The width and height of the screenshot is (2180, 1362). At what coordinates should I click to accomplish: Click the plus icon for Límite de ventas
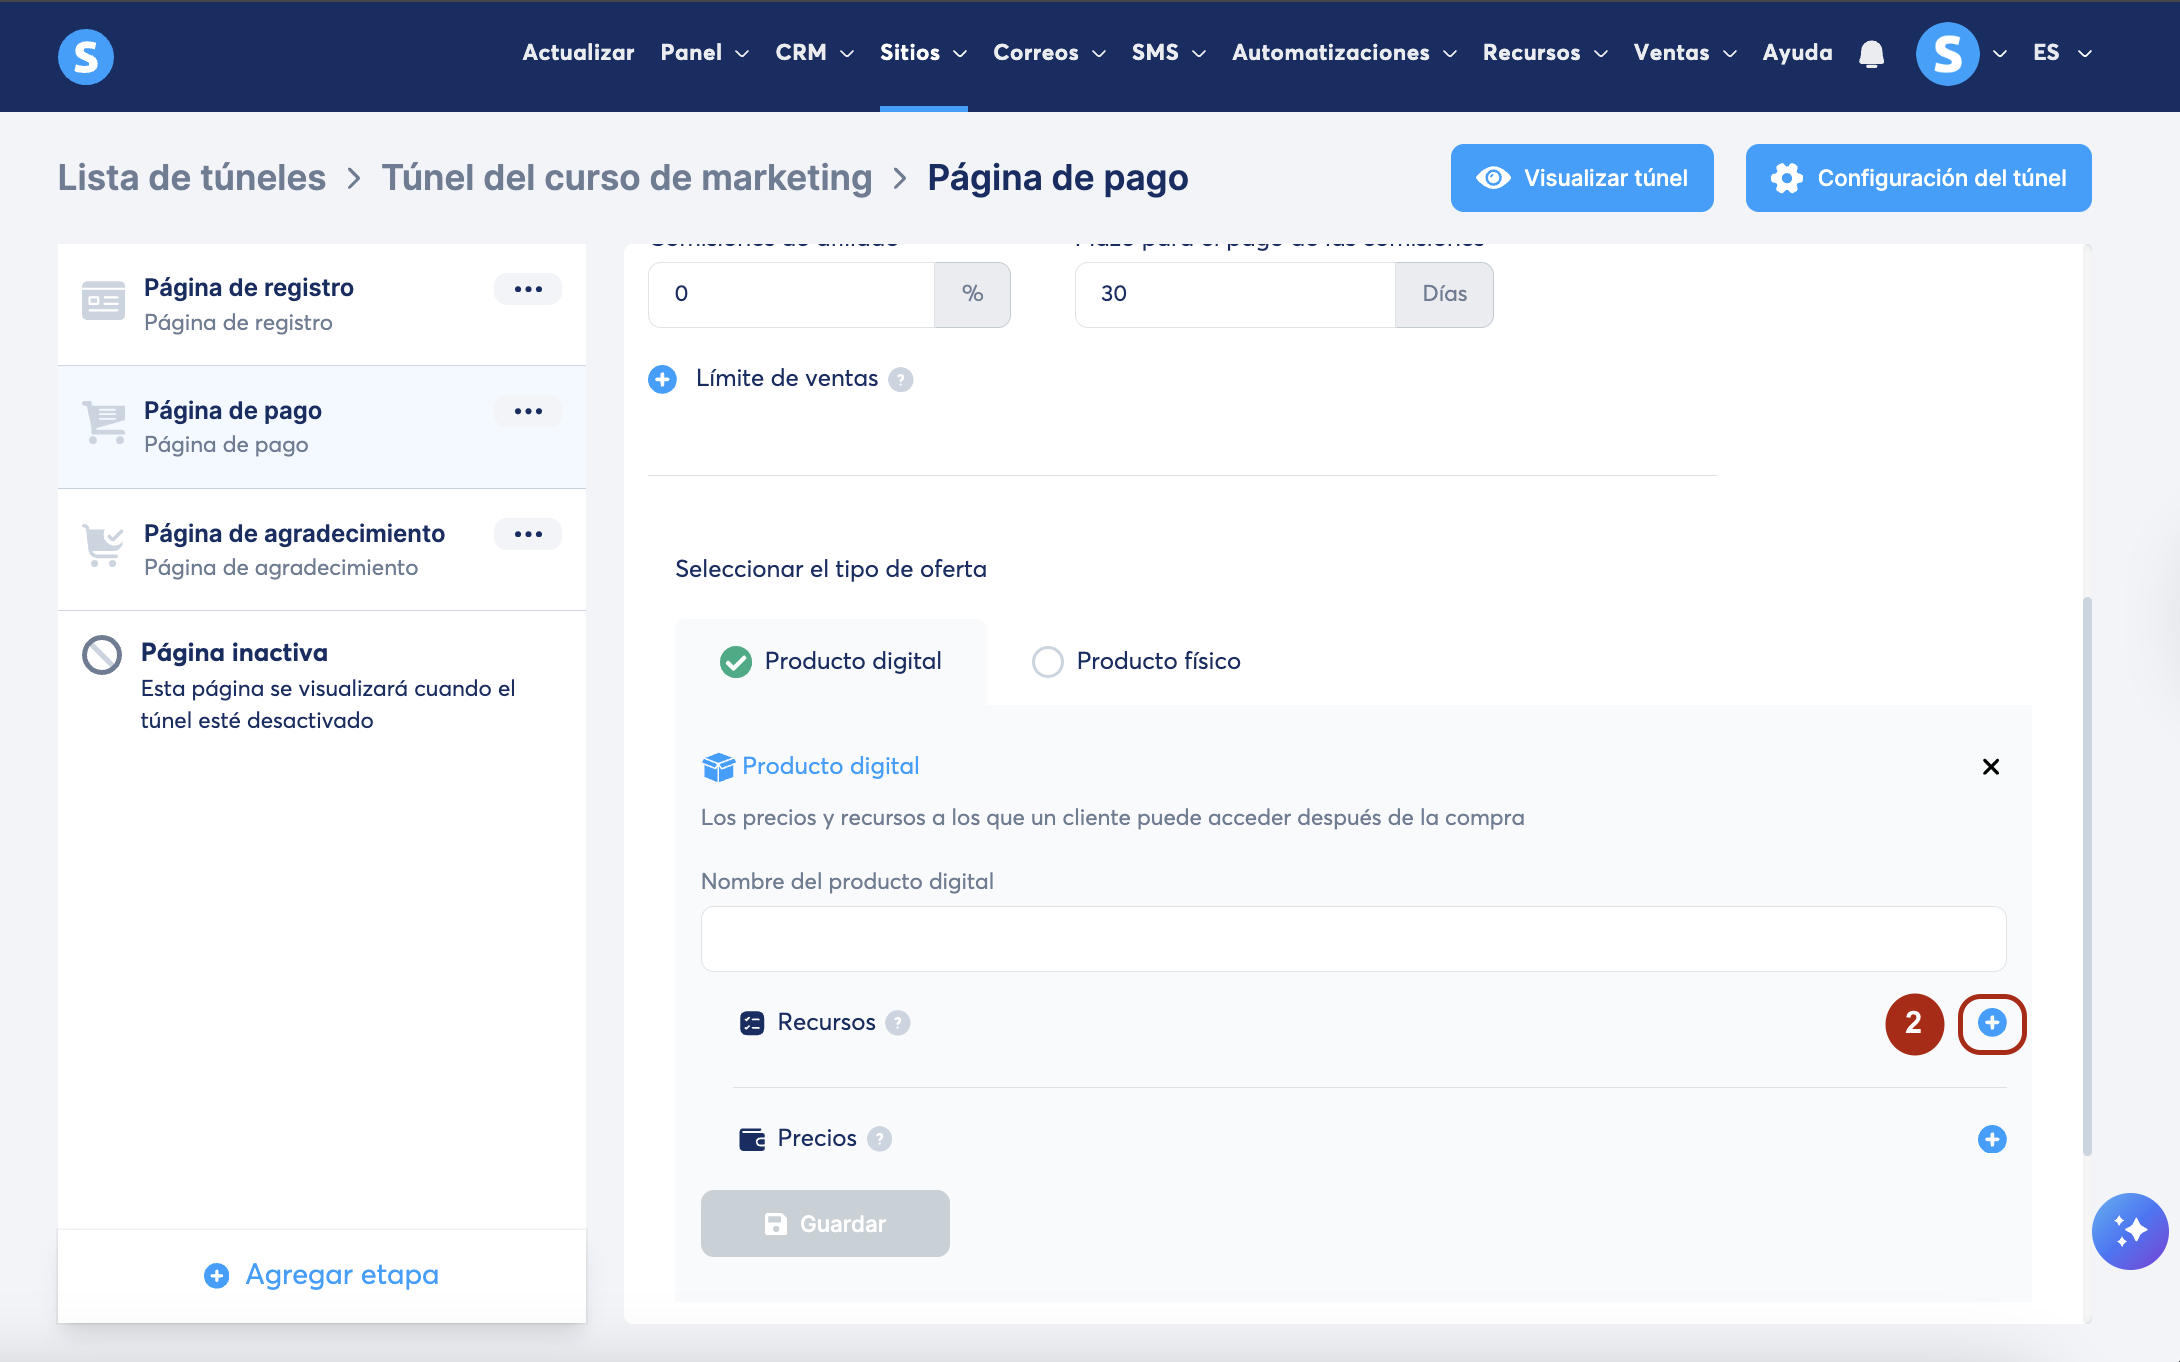point(662,380)
